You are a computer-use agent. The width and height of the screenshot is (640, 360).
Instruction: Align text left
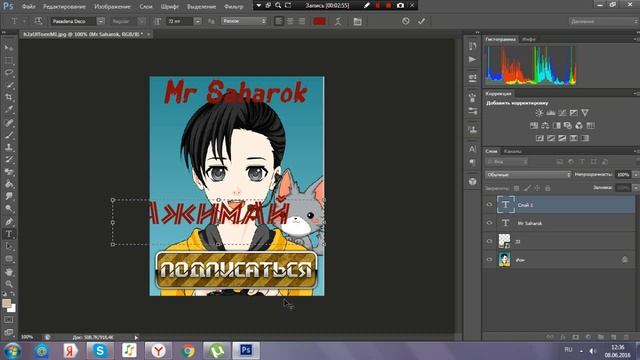pyautogui.click(x=279, y=21)
